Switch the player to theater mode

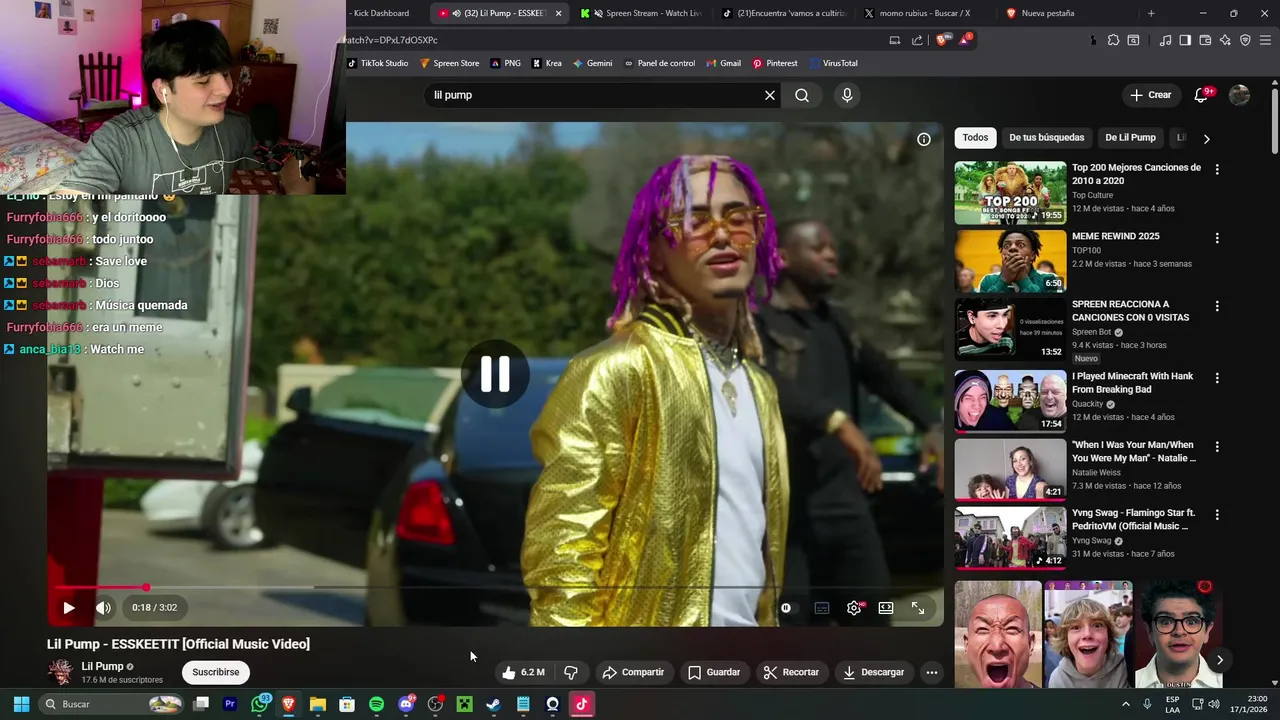click(x=886, y=608)
